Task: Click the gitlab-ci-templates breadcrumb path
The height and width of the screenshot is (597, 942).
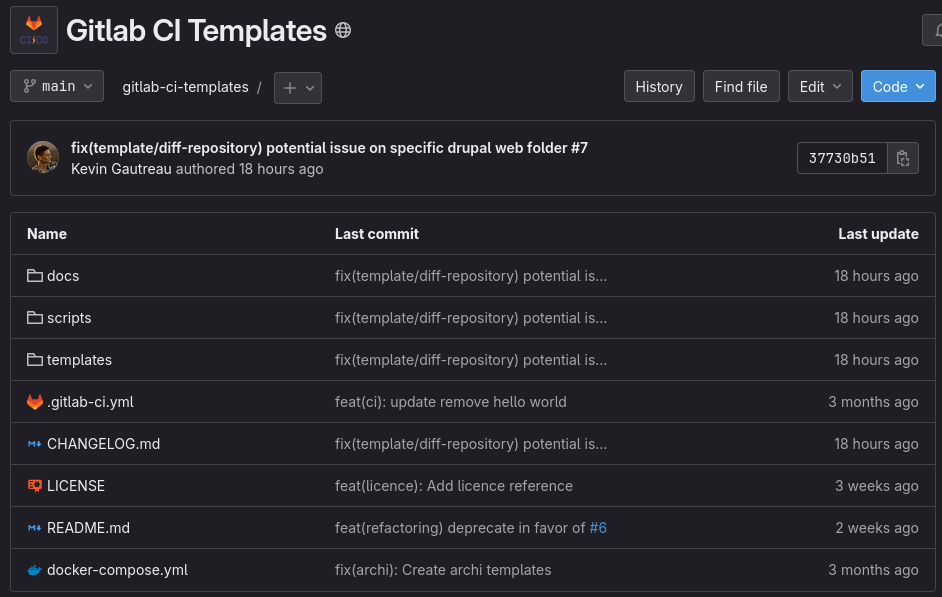Action: pos(185,87)
